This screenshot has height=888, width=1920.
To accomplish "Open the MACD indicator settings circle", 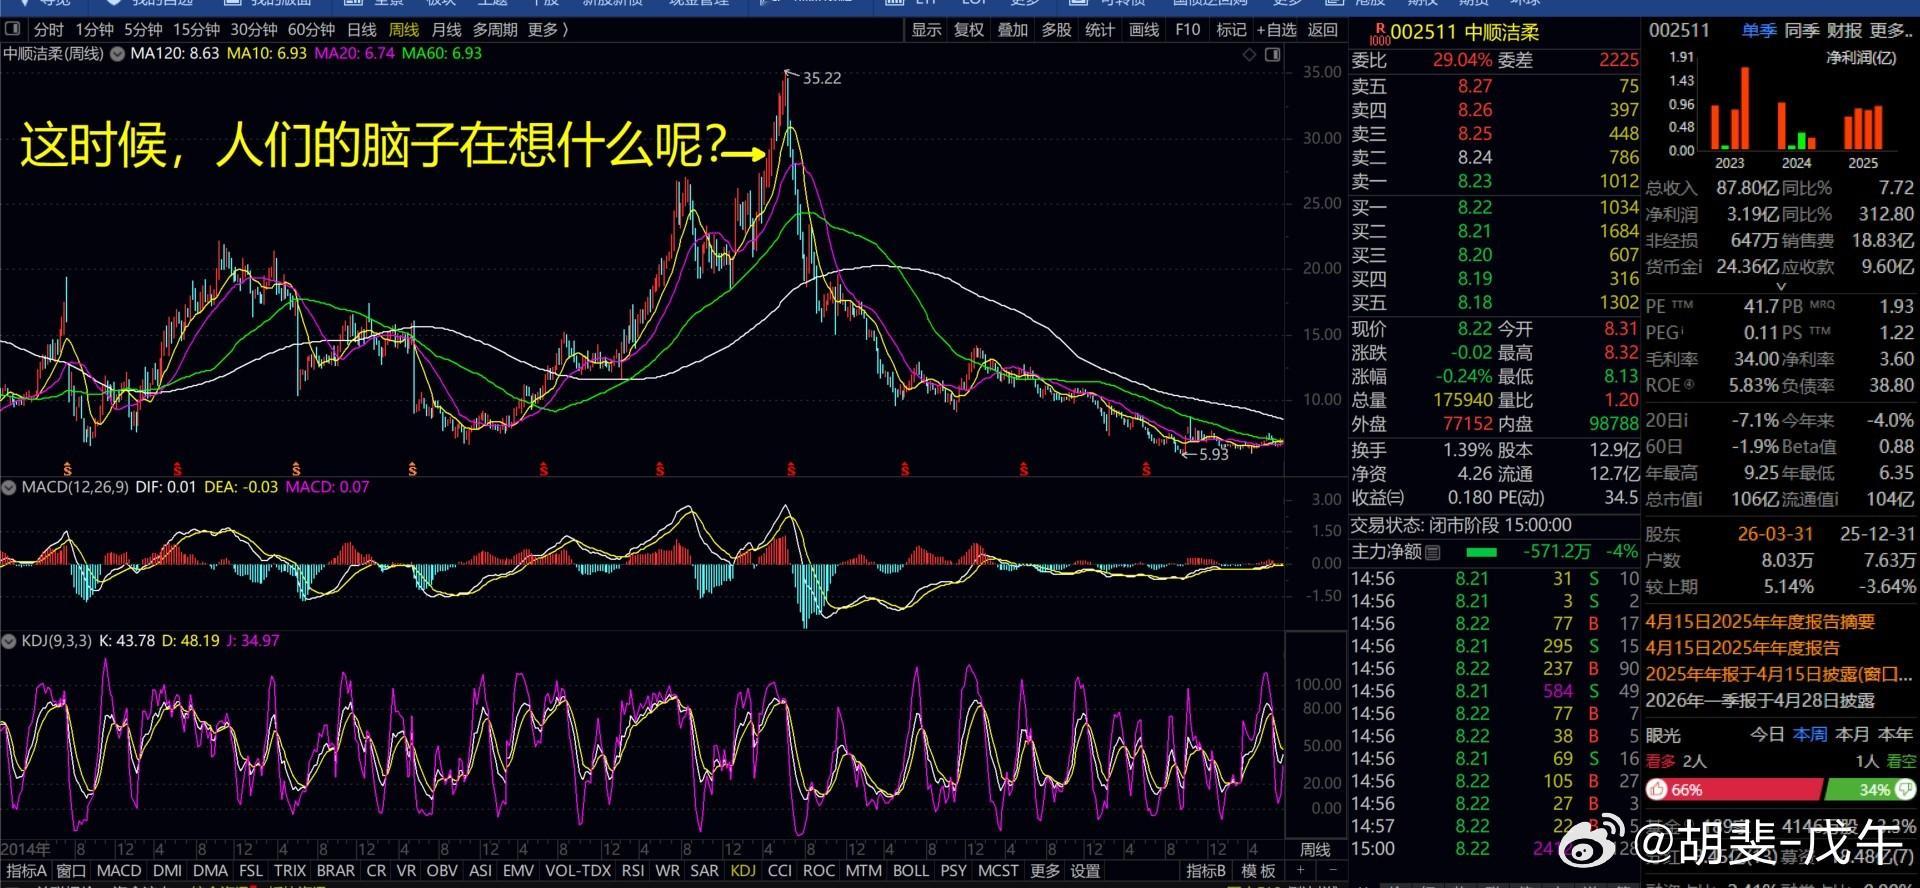I will coord(9,487).
